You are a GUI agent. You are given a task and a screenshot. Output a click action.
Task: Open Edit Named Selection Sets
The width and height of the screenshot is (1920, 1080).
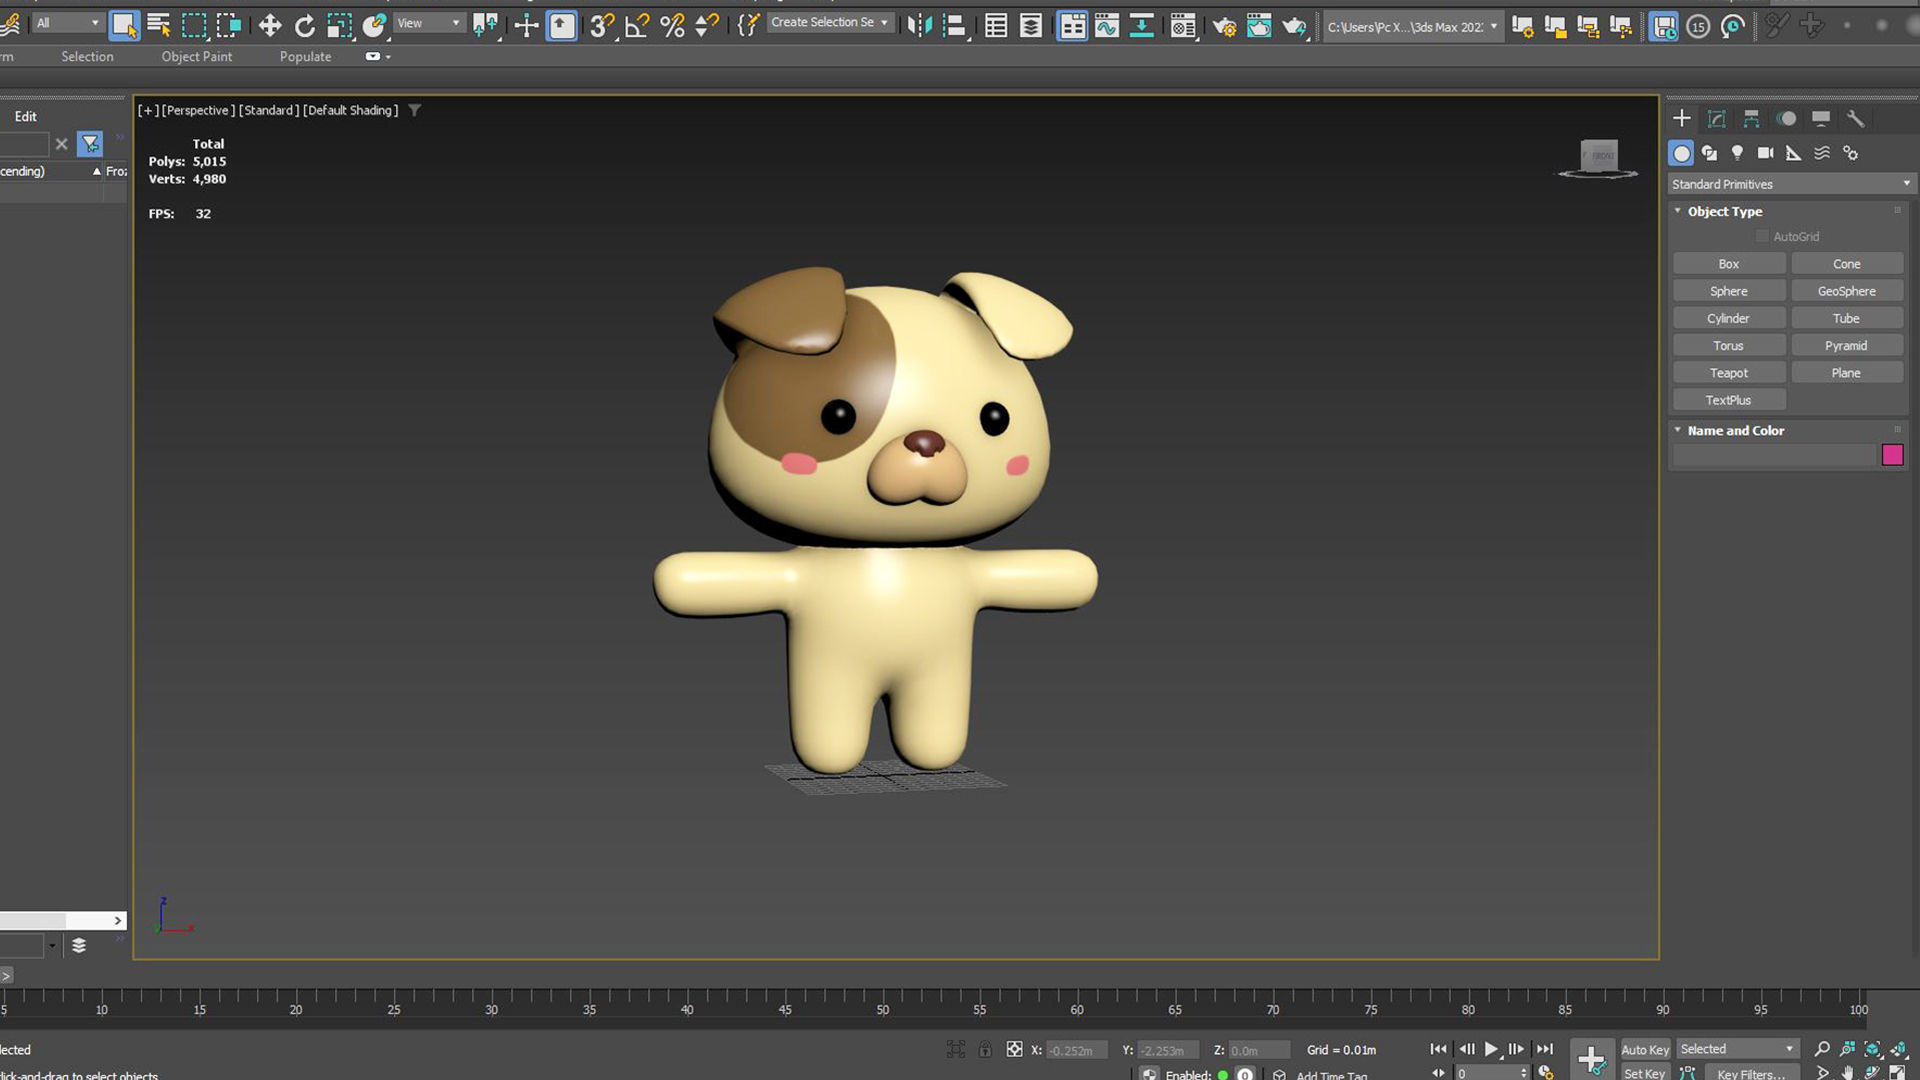click(748, 25)
